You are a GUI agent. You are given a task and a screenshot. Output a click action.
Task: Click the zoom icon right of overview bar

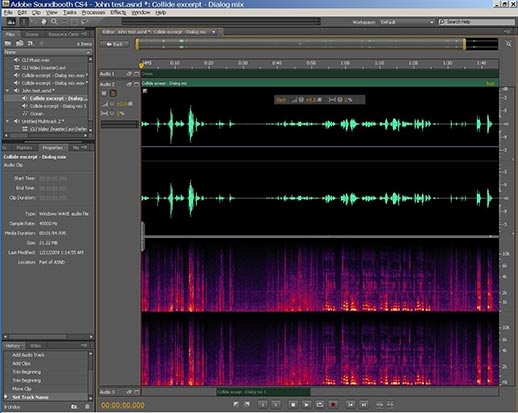[508, 44]
